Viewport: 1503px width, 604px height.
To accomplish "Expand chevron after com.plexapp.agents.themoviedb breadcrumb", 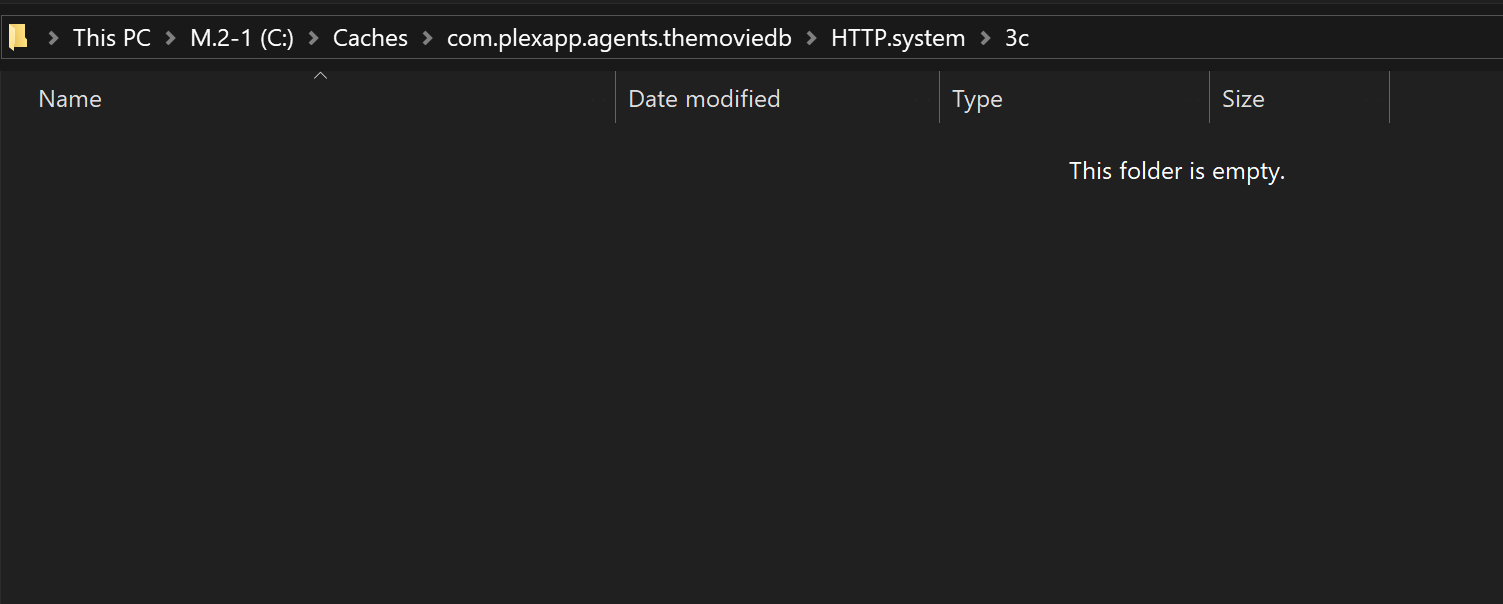I will 811,39.
